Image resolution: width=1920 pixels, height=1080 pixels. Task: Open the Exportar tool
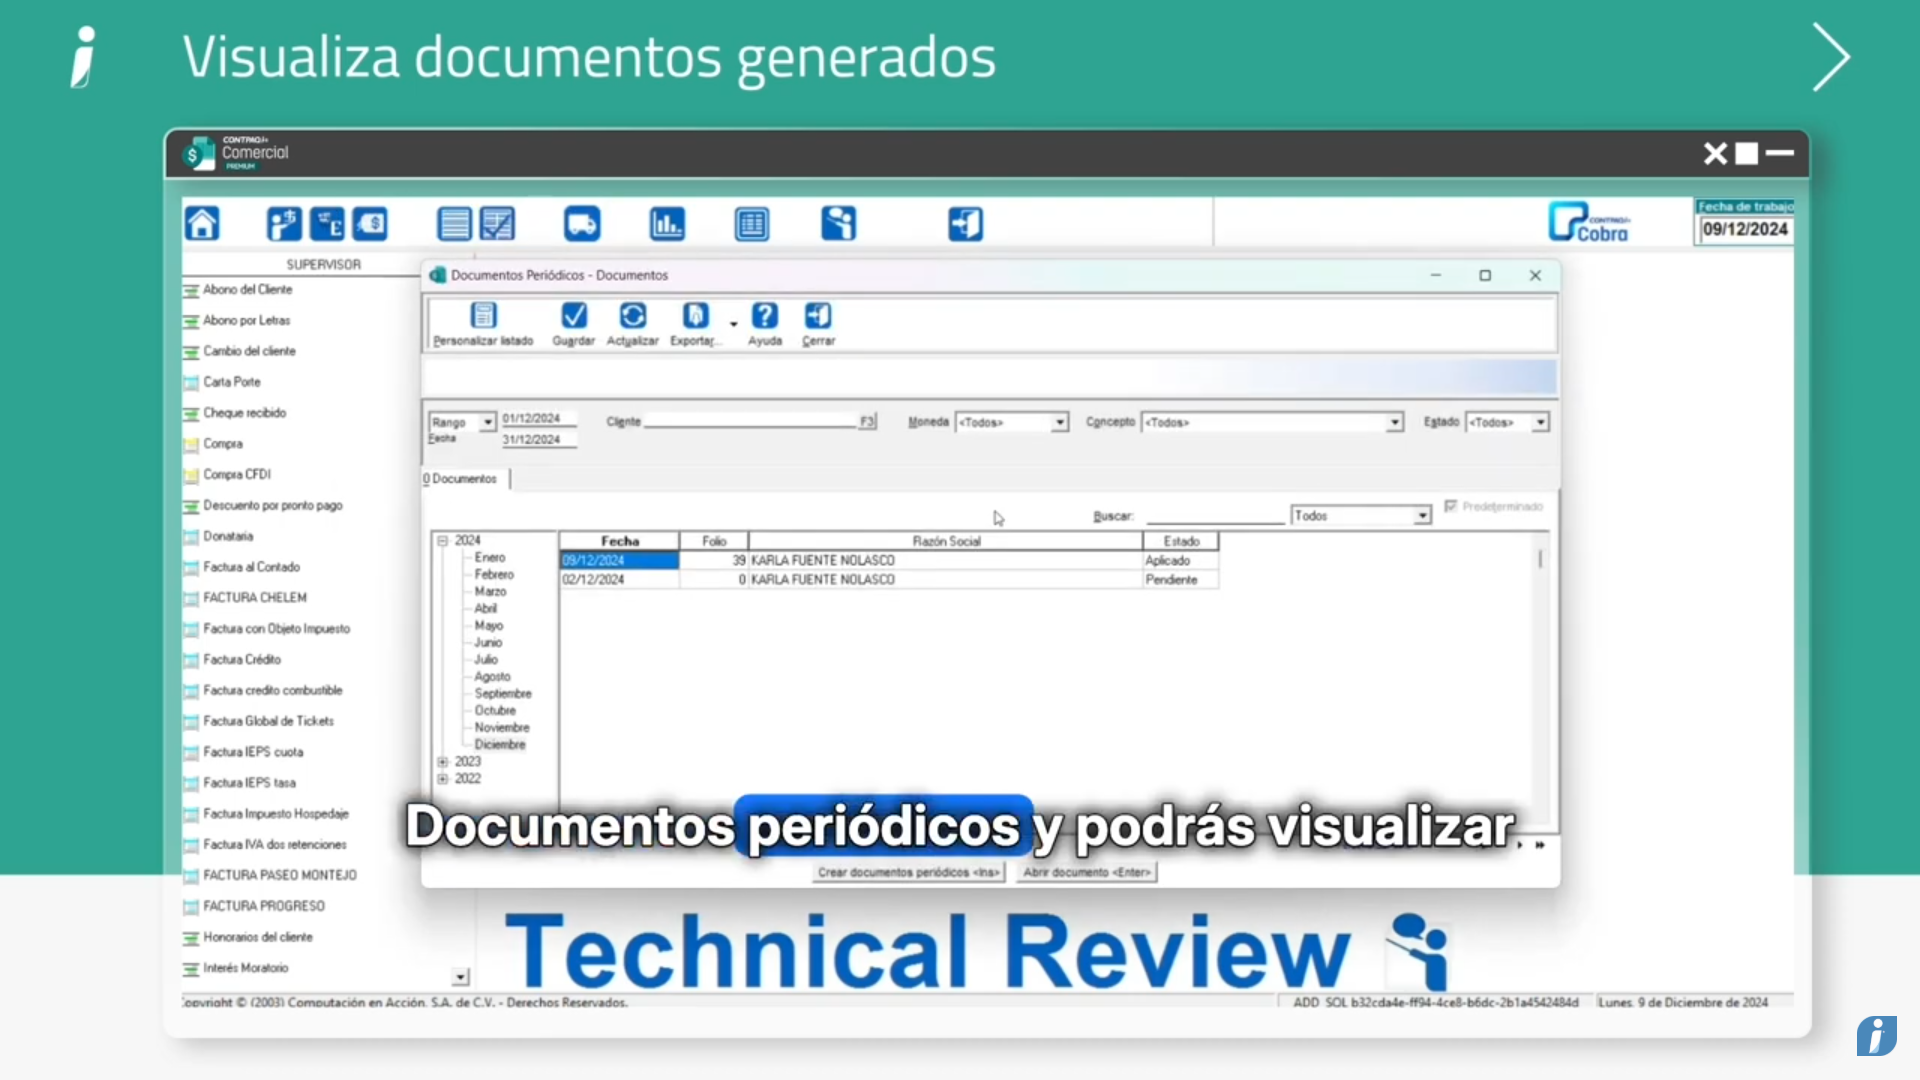(x=695, y=318)
